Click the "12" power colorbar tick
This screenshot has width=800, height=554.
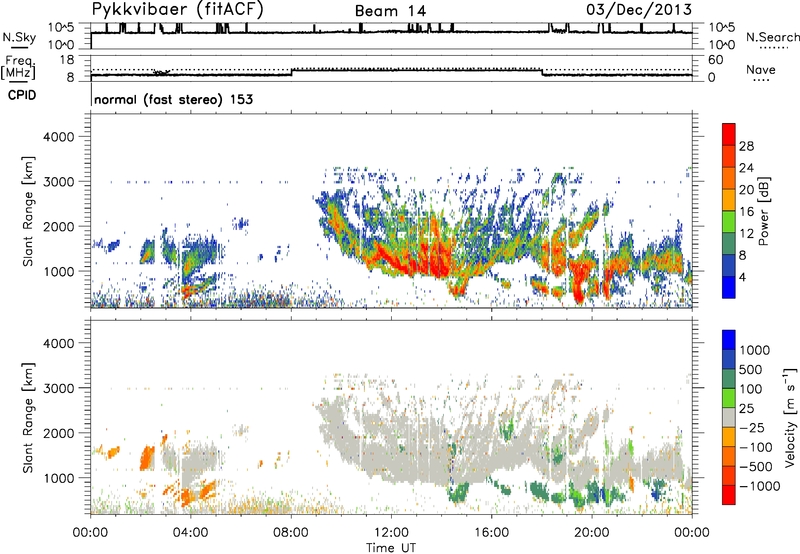coord(746,233)
